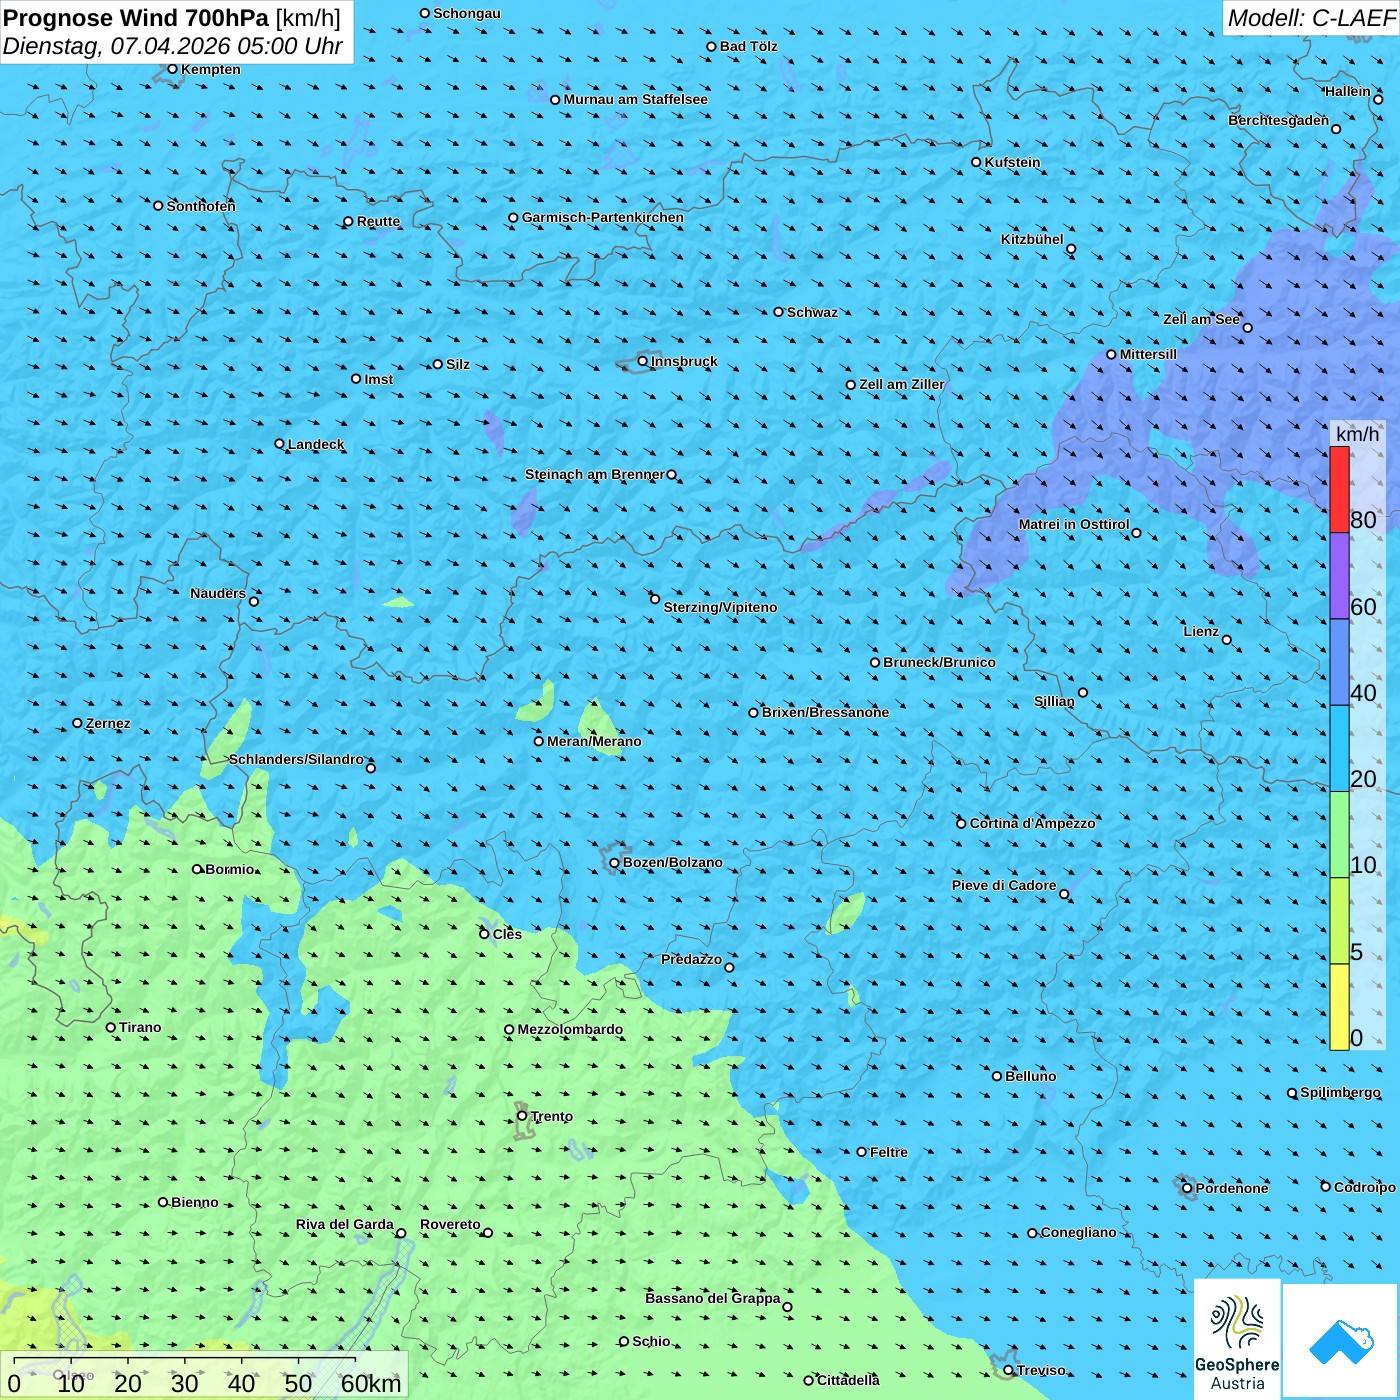Image resolution: width=1400 pixels, height=1400 pixels.
Task: Click the 'Kitzbühel' label
Action: click(1032, 239)
